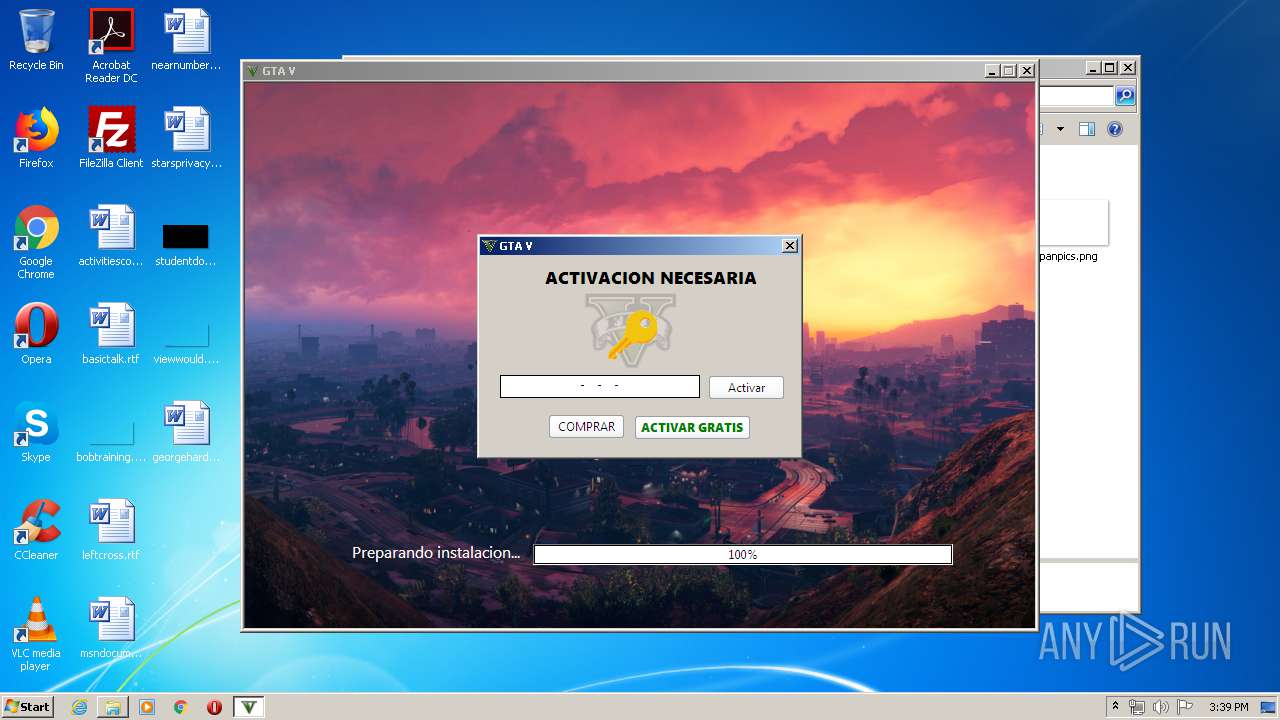Select the bobtraining desktop file
This screenshot has width=1280, height=720.
pos(111,440)
